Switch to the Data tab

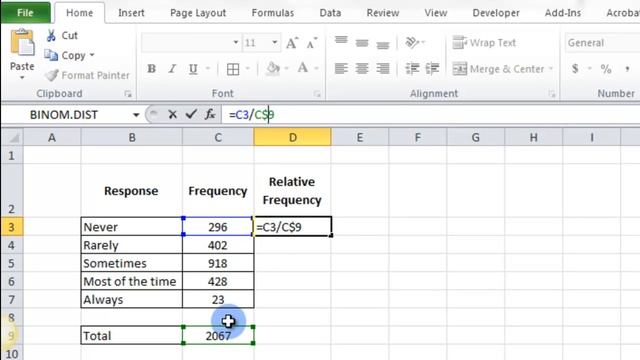(x=330, y=13)
